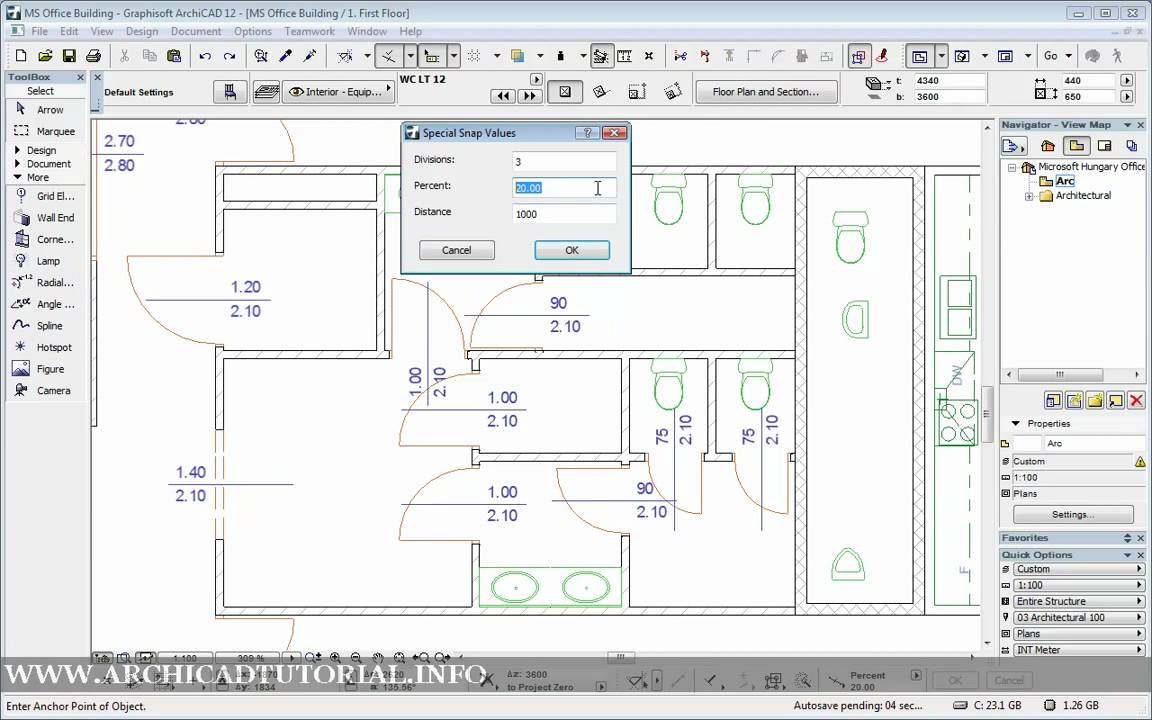This screenshot has width=1152, height=720.
Task: Open the Edit menu
Action: click(69, 31)
